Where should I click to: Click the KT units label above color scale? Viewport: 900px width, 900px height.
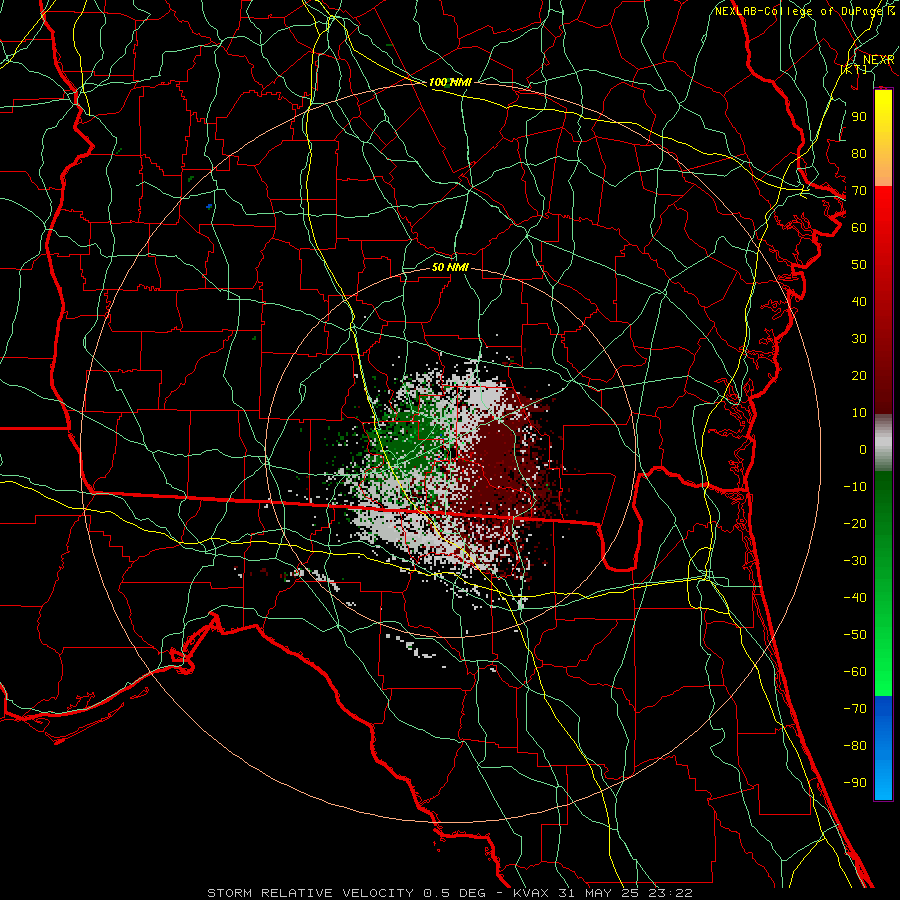tap(854, 69)
